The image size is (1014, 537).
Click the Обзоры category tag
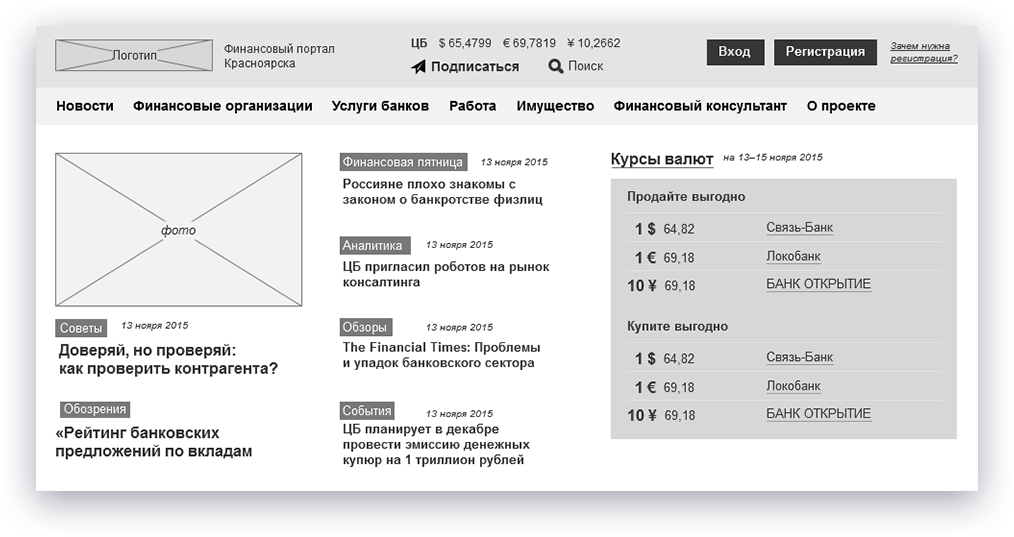[365, 327]
